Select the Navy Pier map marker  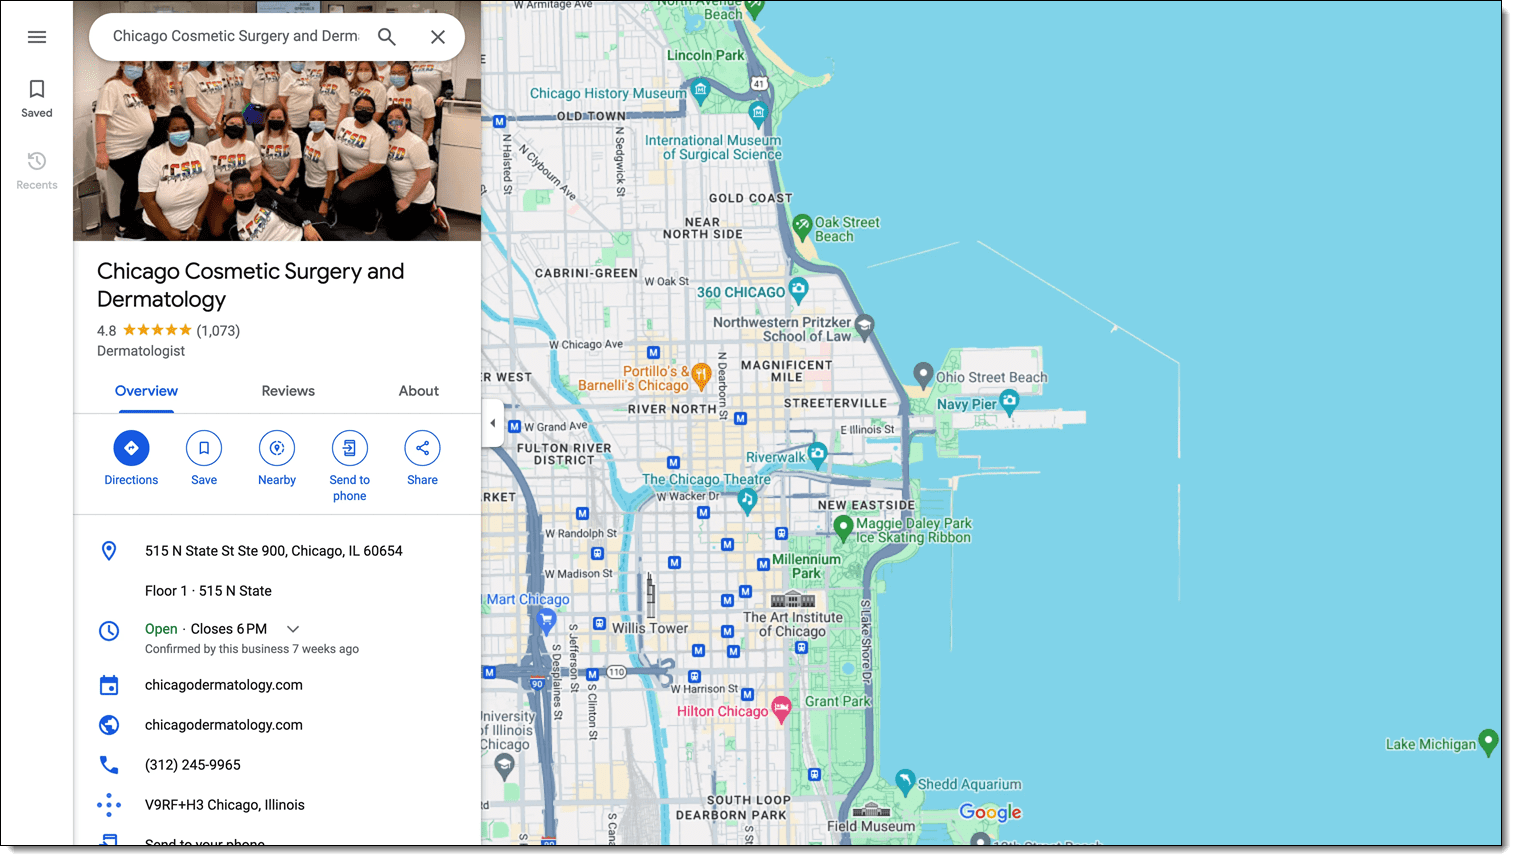click(x=1009, y=401)
